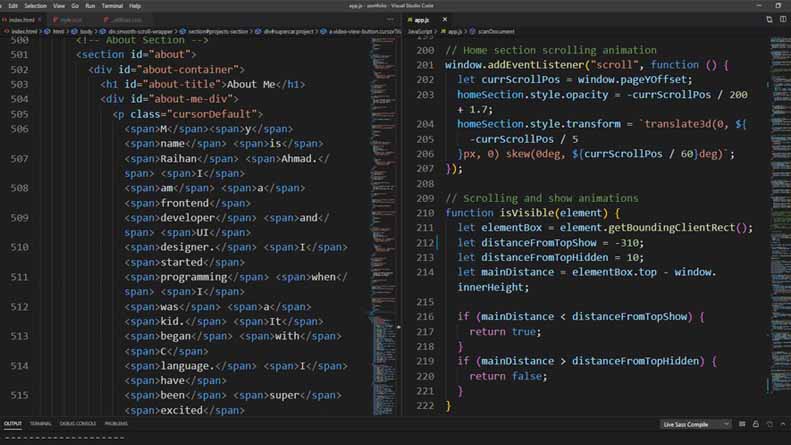Image resolution: width=791 pixels, height=445 pixels.
Task: Click the 'return true;' statement
Action: [505, 331]
